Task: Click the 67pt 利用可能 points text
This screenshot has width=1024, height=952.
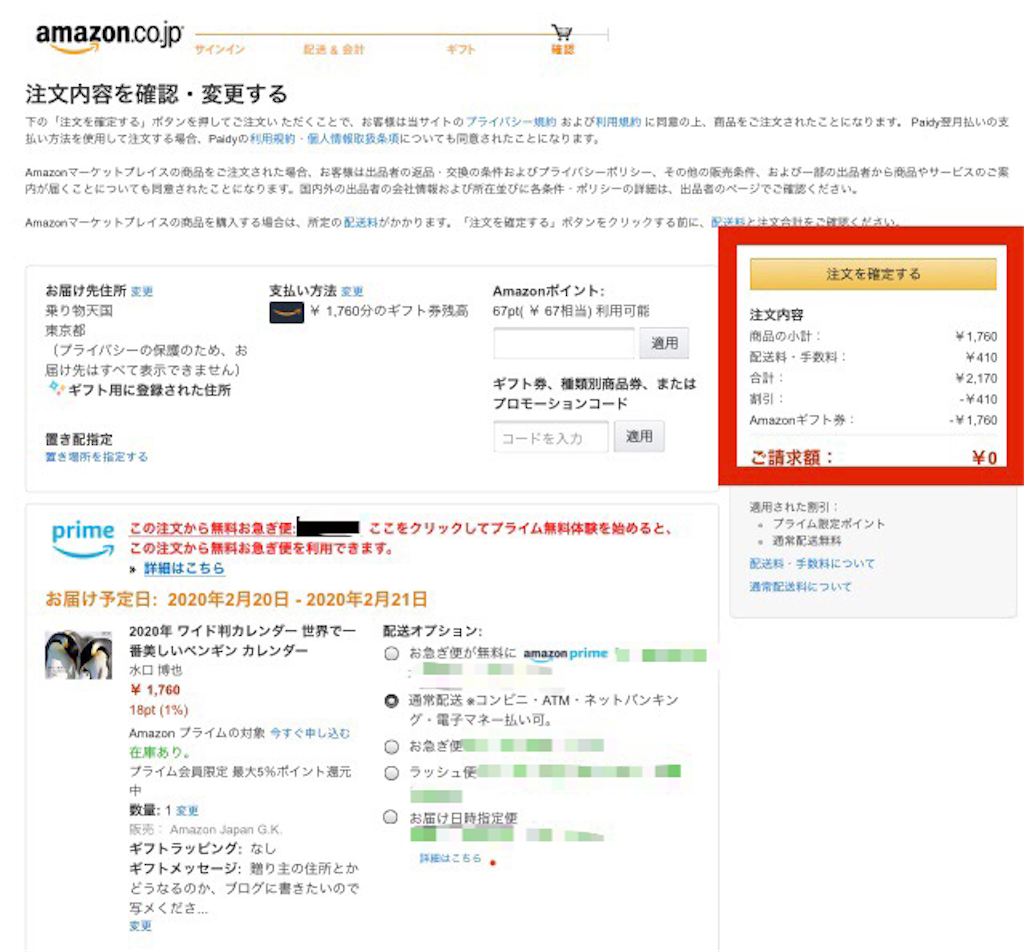Action: [x=571, y=311]
